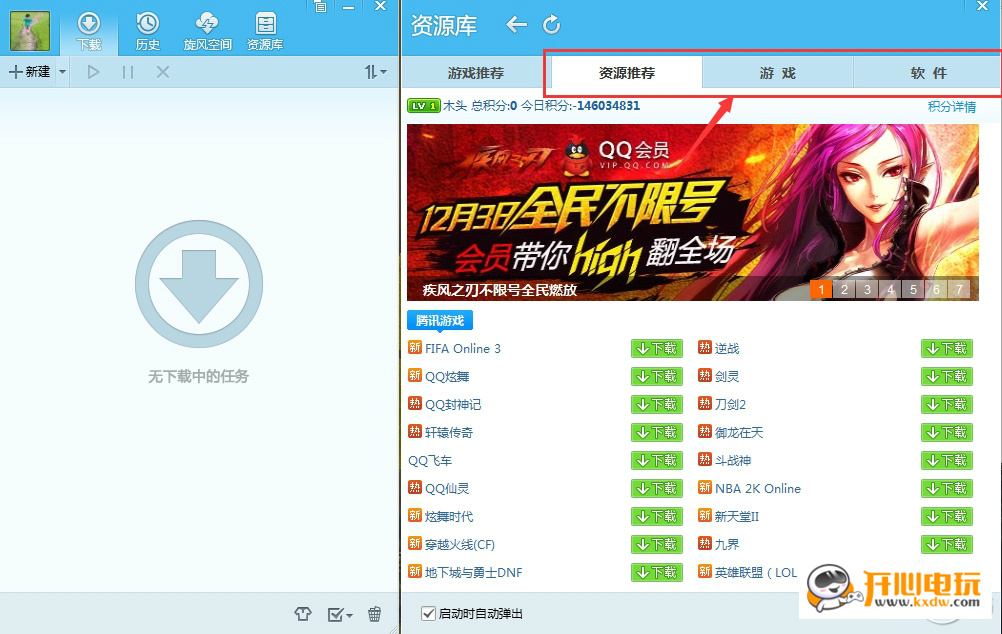1002x634 pixels.
Task: Select slide 3 in the banner carousel
Action: [x=866, y=289]
